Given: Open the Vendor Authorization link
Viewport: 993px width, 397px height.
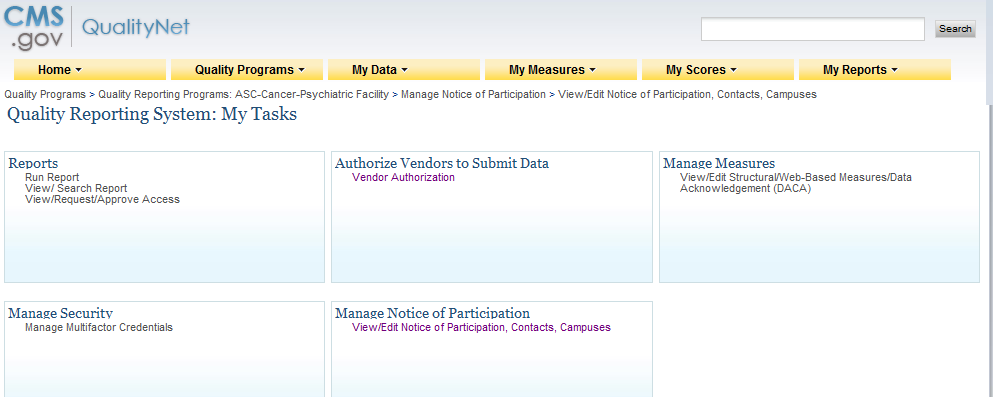Looking at the screenshot, I should click(x=403, y=177).
